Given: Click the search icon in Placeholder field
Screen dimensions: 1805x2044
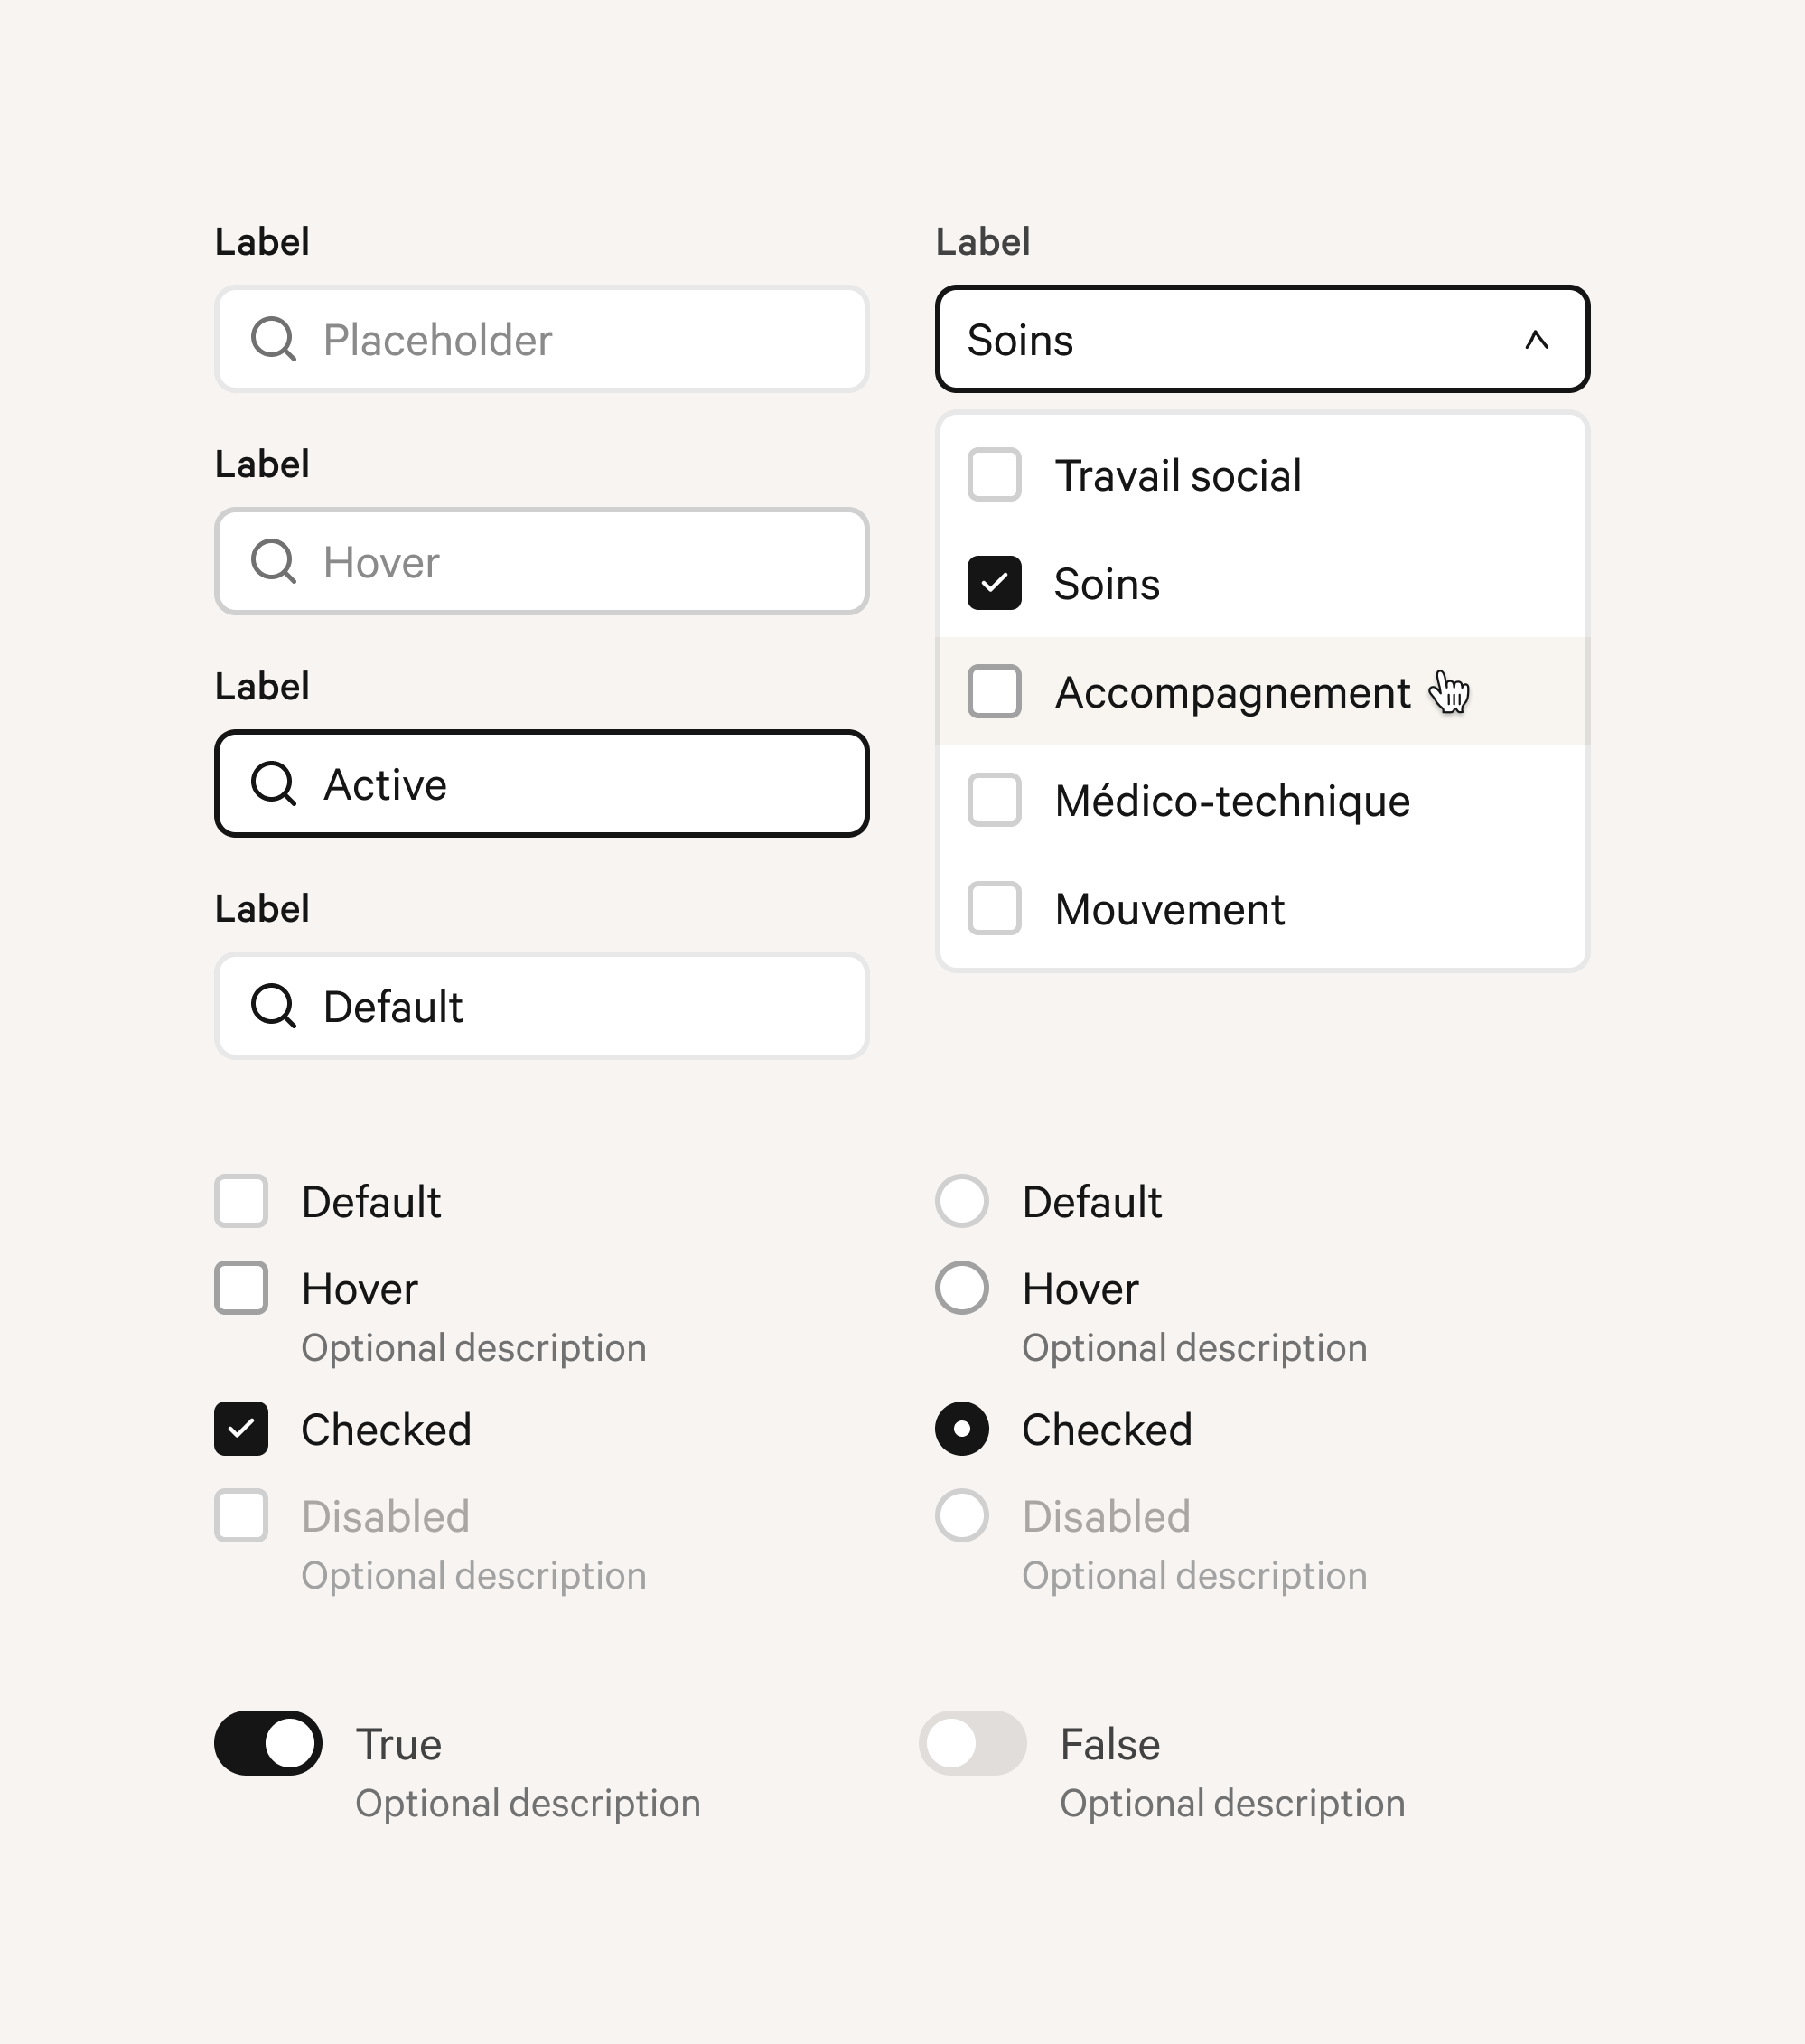Looking at the screenshot, I should click(x=273, y=339).
